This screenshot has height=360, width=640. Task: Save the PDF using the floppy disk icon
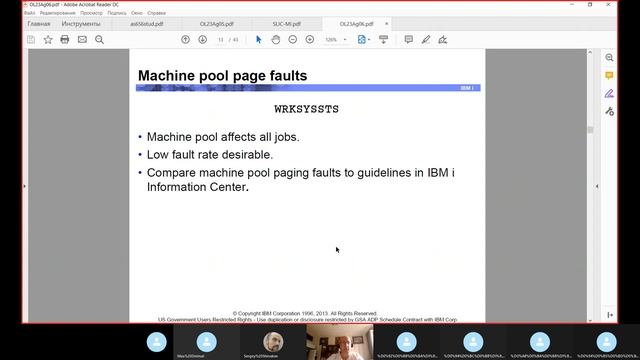31,40
